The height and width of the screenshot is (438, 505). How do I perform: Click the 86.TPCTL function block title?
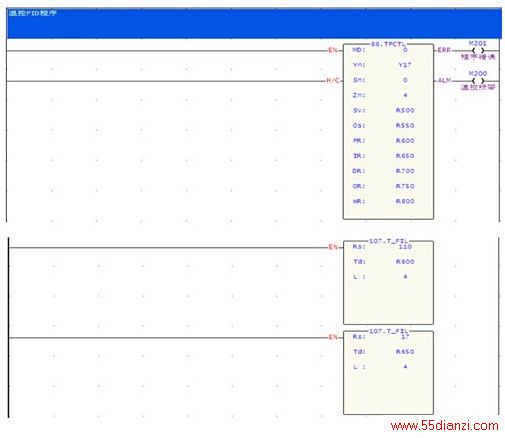click(388, 44)
